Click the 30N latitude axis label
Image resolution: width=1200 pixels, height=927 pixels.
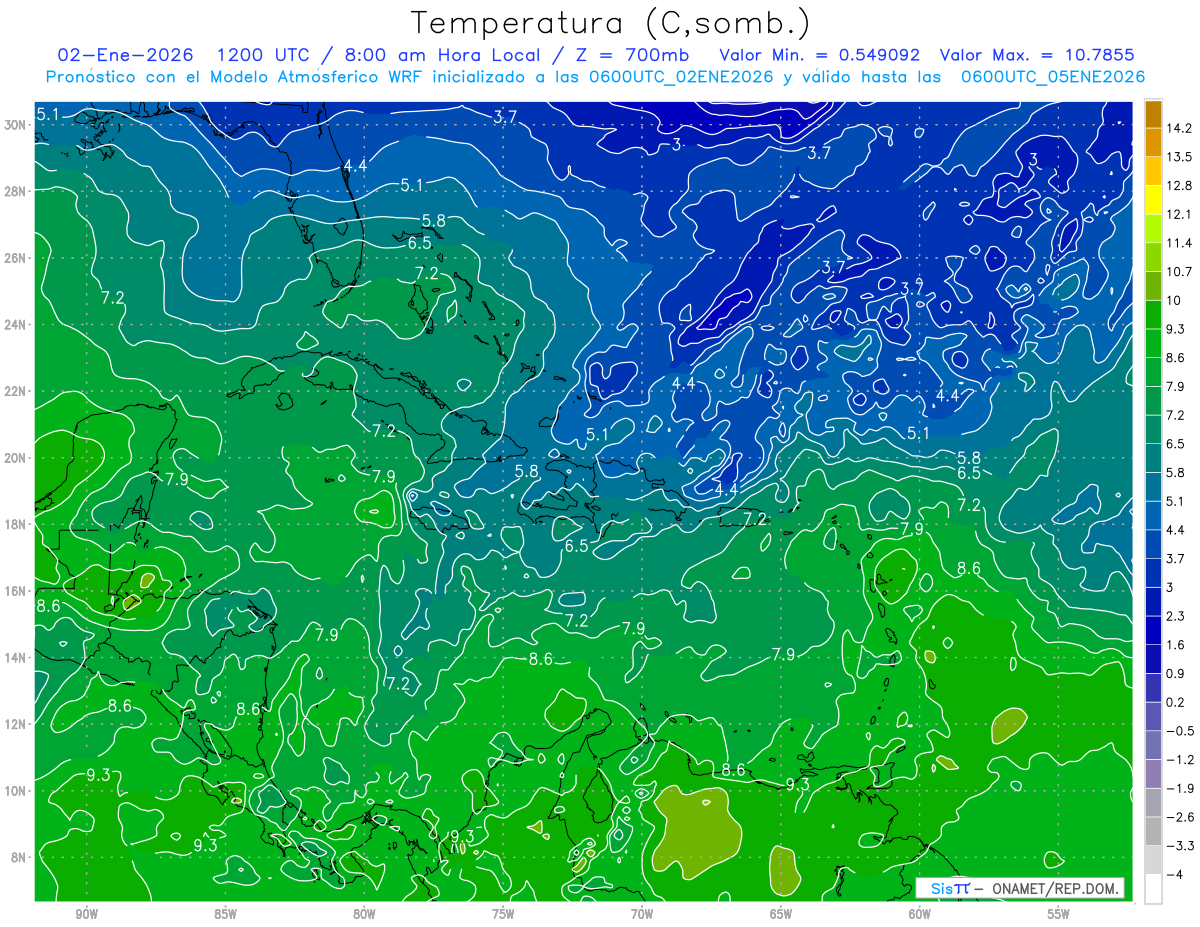(17, 124)
